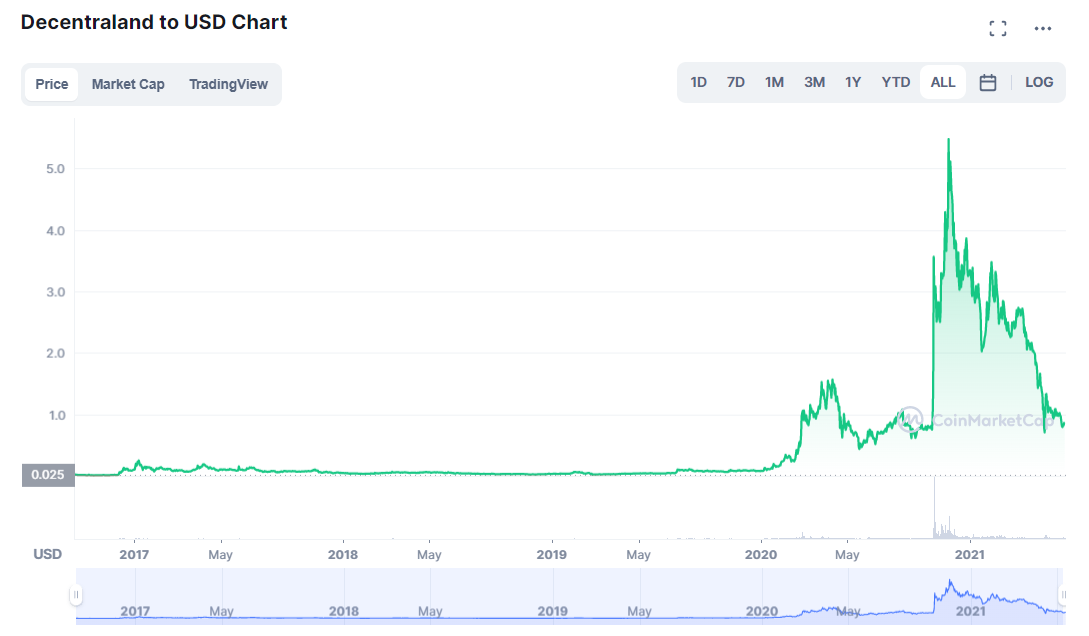Viewport: 1089px width, 636px height.
Task: Choose the 1M time range
Action: tap(774, 83)
